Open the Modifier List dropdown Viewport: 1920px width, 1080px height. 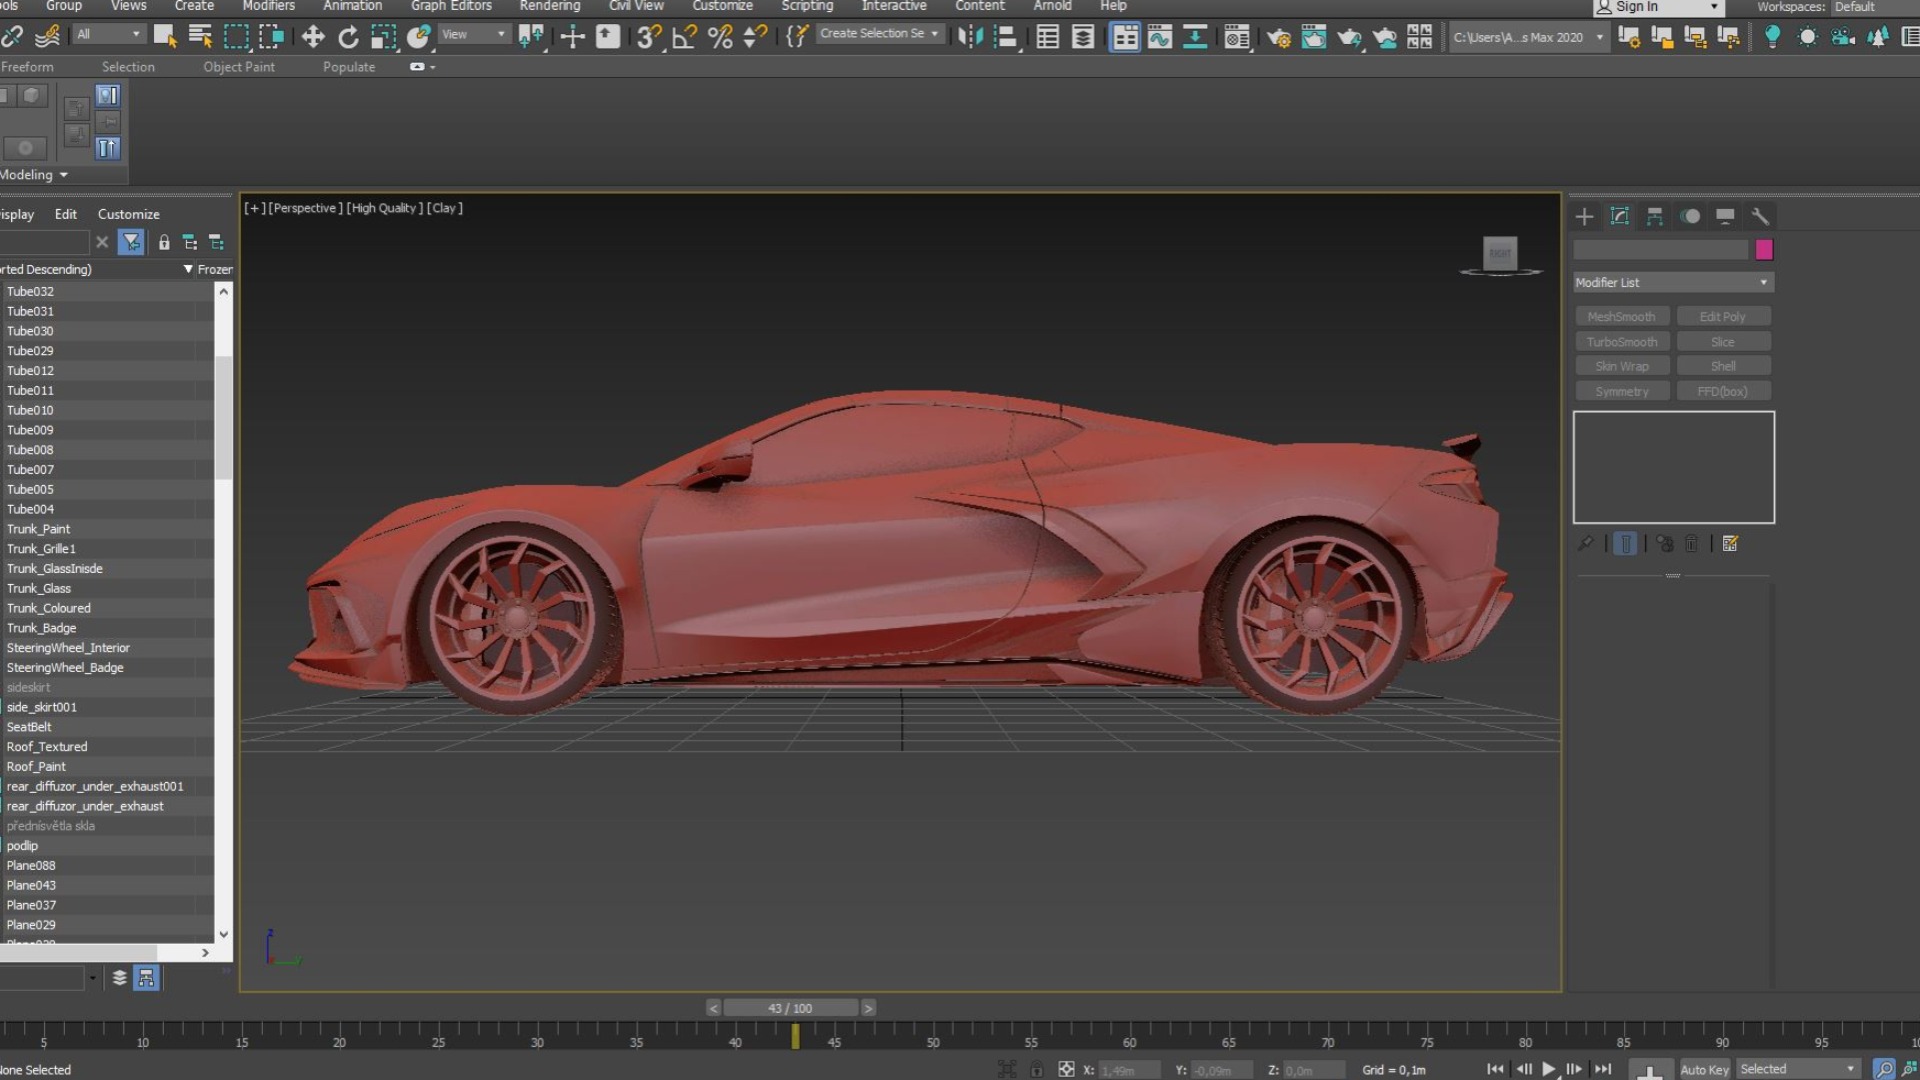click(x=1673, y=283)
